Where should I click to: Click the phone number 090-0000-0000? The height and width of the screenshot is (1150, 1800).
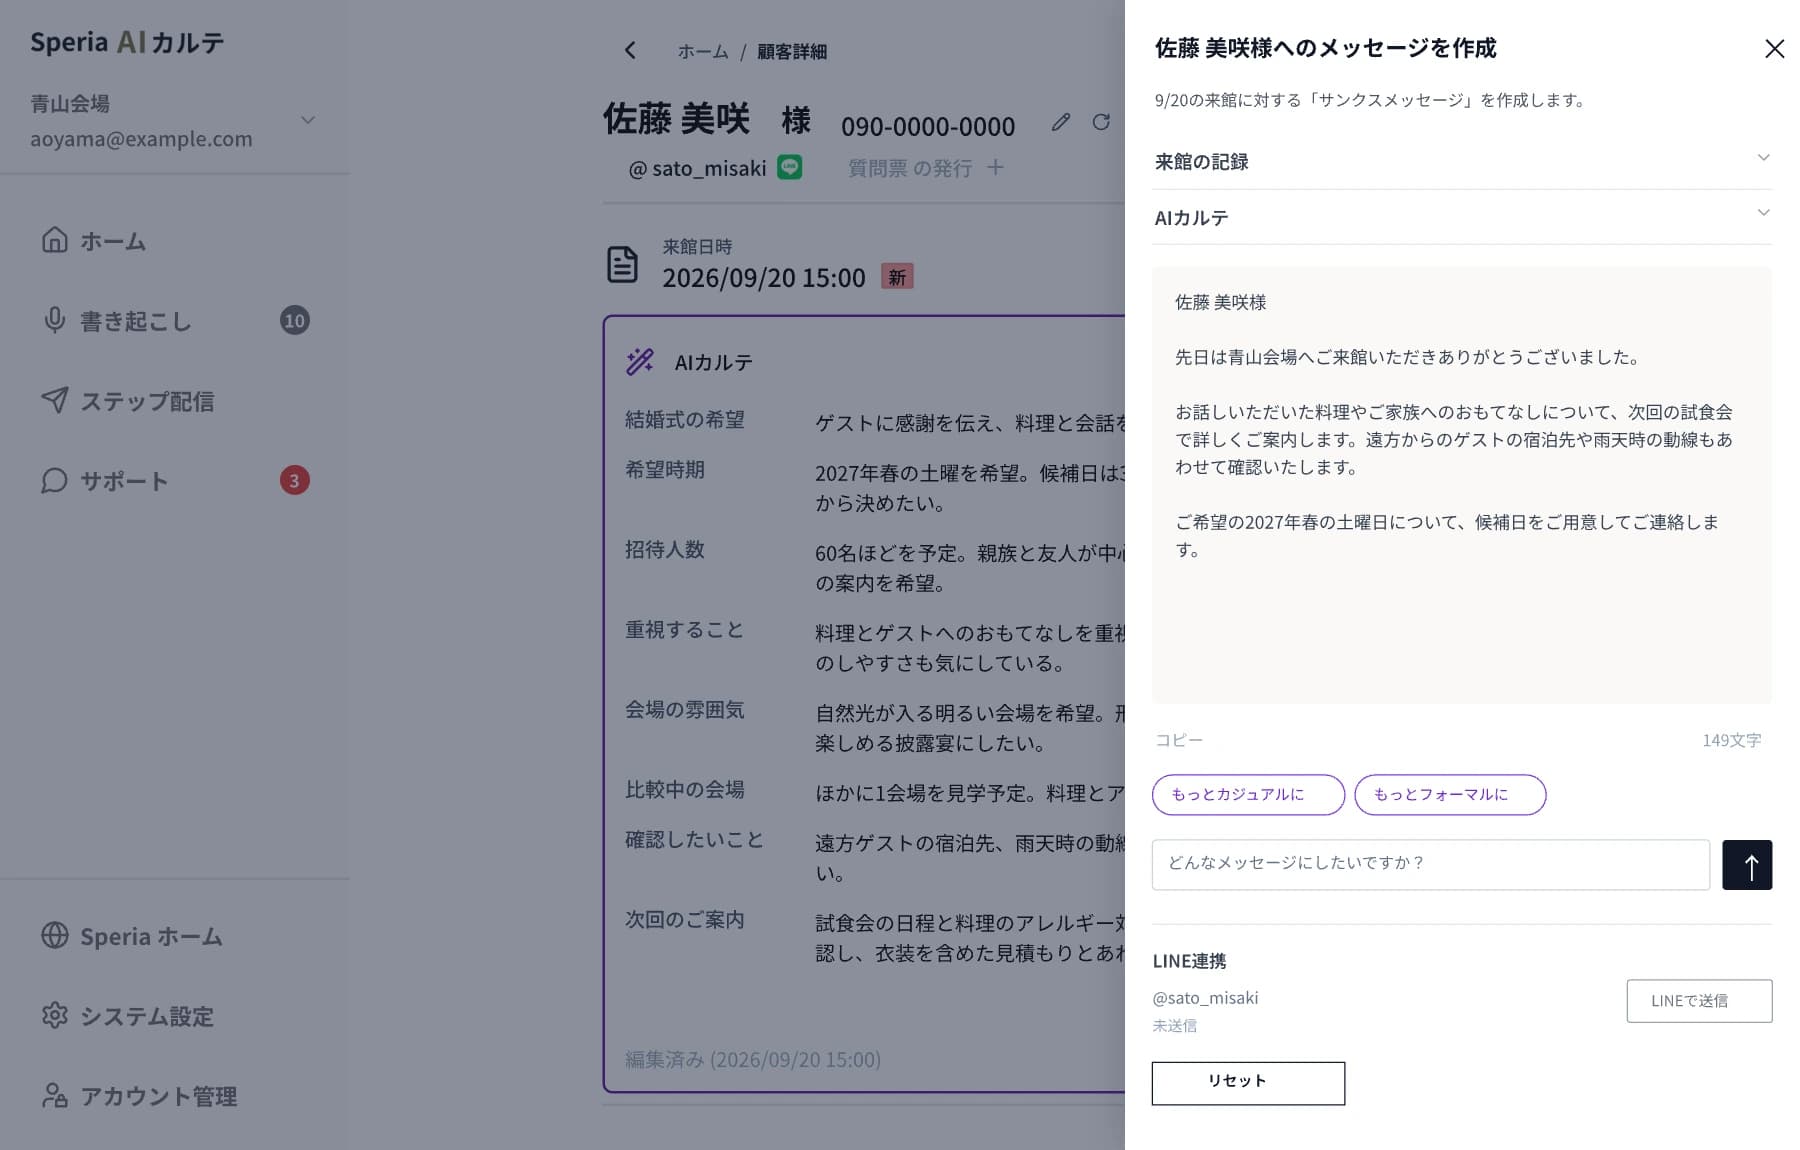[928, 126]
